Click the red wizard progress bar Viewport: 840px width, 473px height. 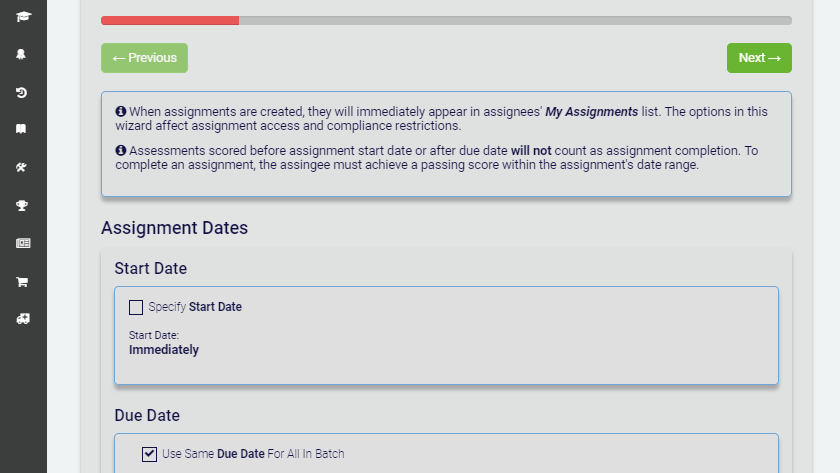170,20
